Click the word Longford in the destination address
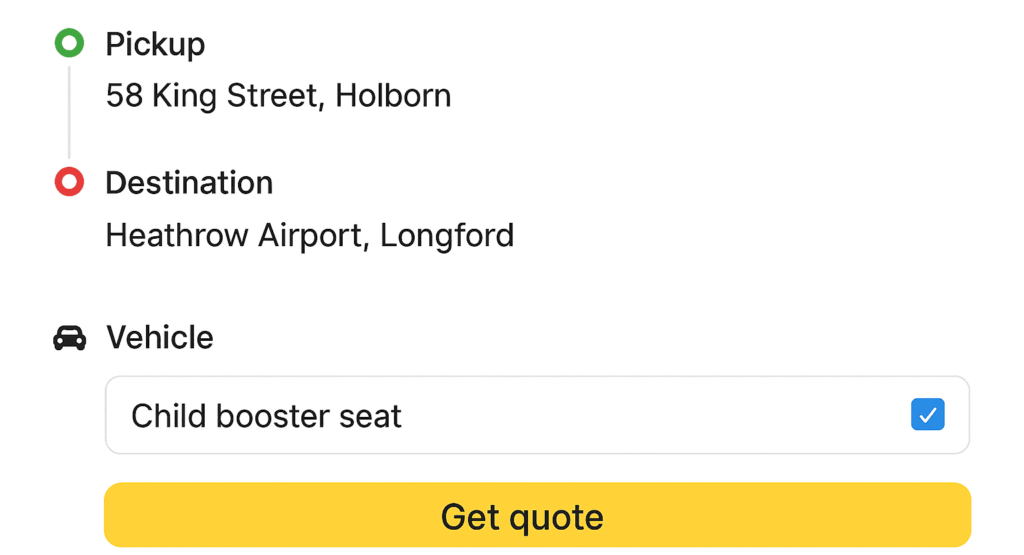 pos(447,236)
